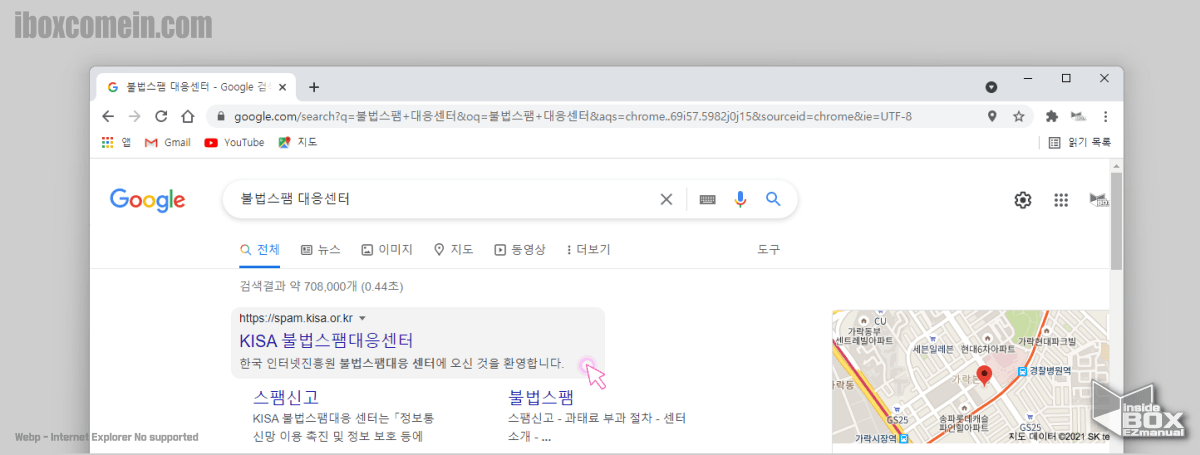The height and width of the screenshot is (455, 1200).
Task: Open Google settings gear
Action: coord(1023,200)
